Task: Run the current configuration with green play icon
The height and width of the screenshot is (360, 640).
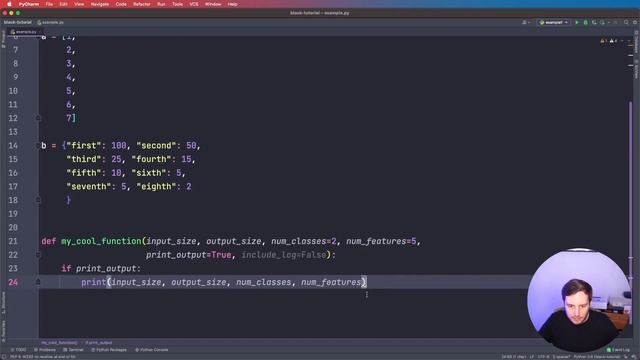Action: click(x=577, y=22)
